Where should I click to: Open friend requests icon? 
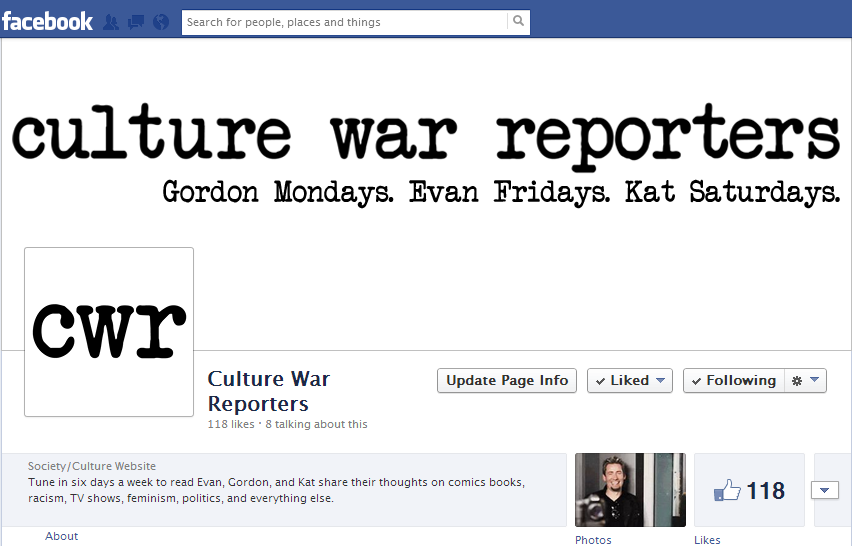[111, 22]
